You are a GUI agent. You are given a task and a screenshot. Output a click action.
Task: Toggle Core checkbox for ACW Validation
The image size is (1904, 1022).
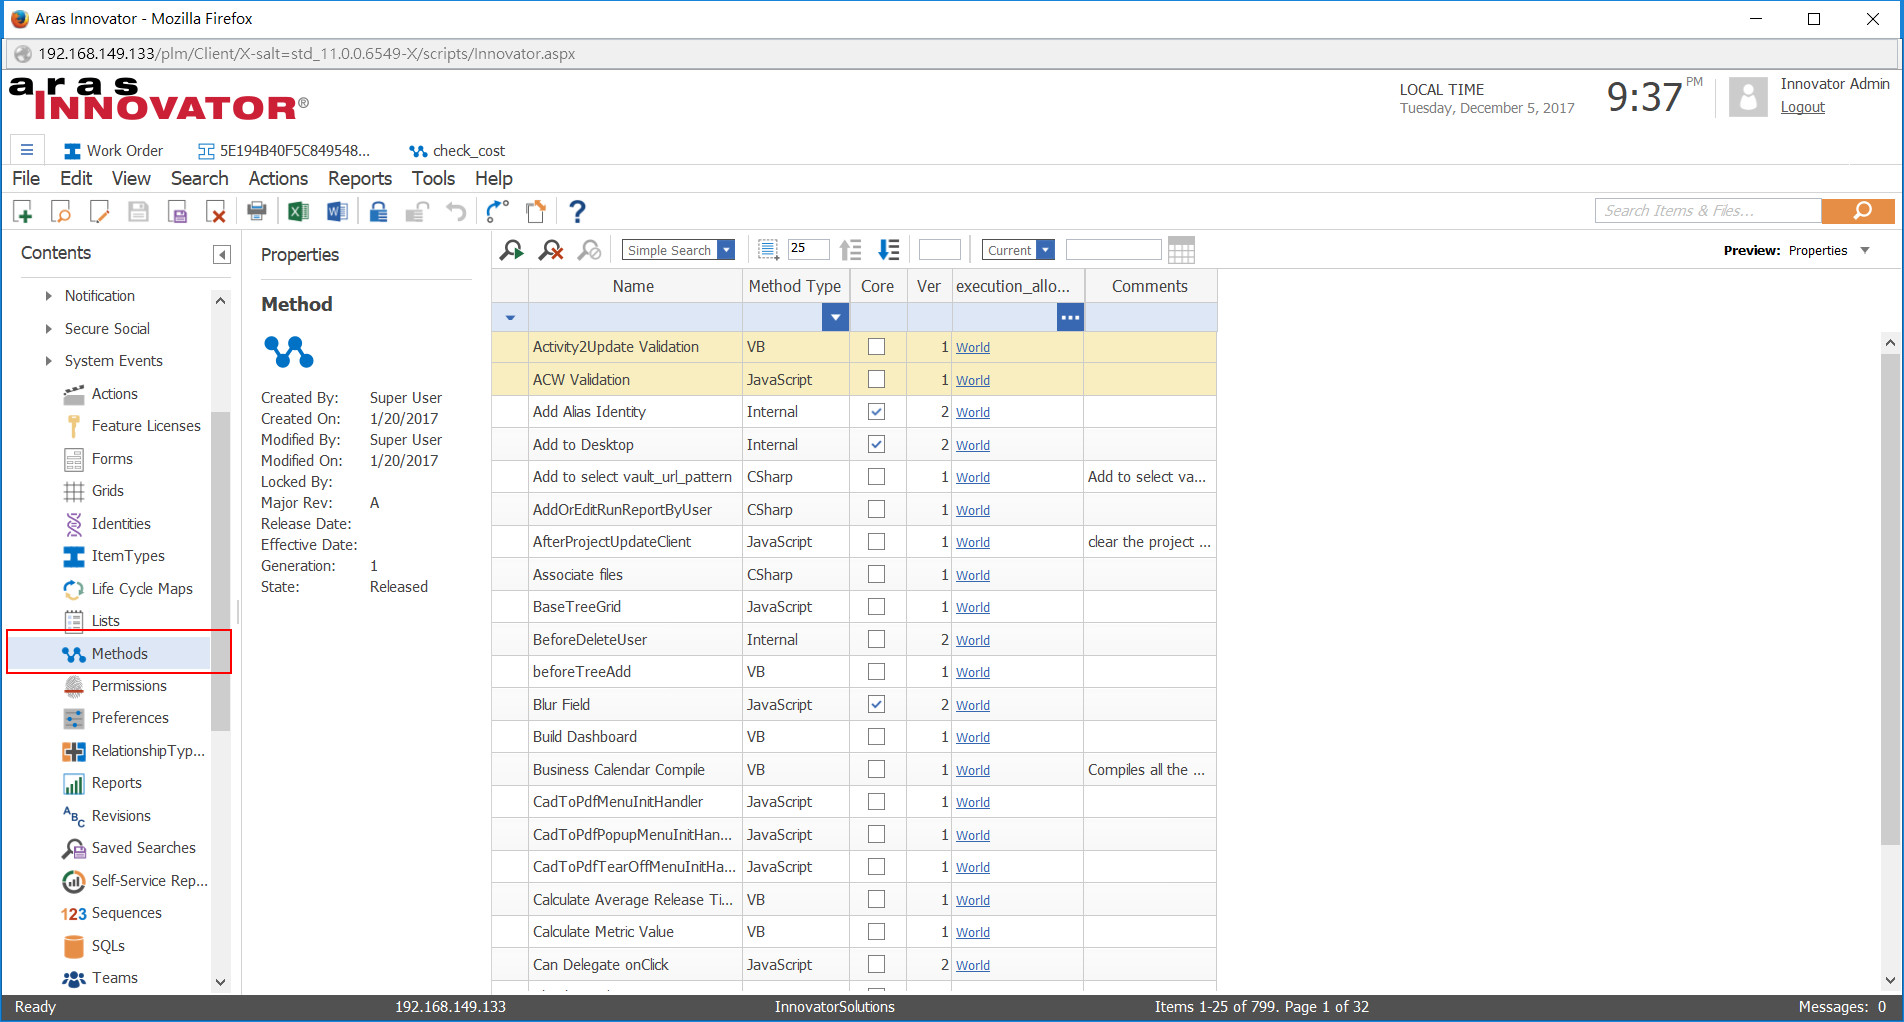[x=876, y=379]
